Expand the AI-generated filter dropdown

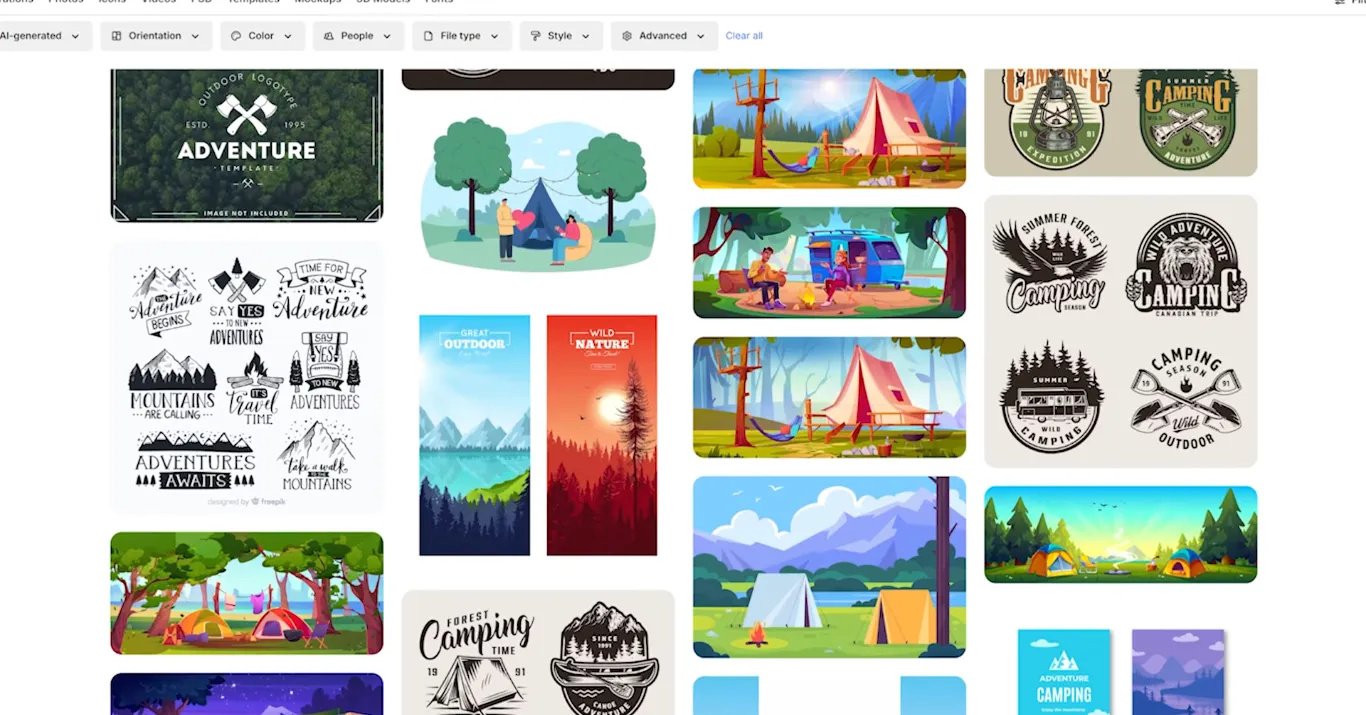coord(75,35)
